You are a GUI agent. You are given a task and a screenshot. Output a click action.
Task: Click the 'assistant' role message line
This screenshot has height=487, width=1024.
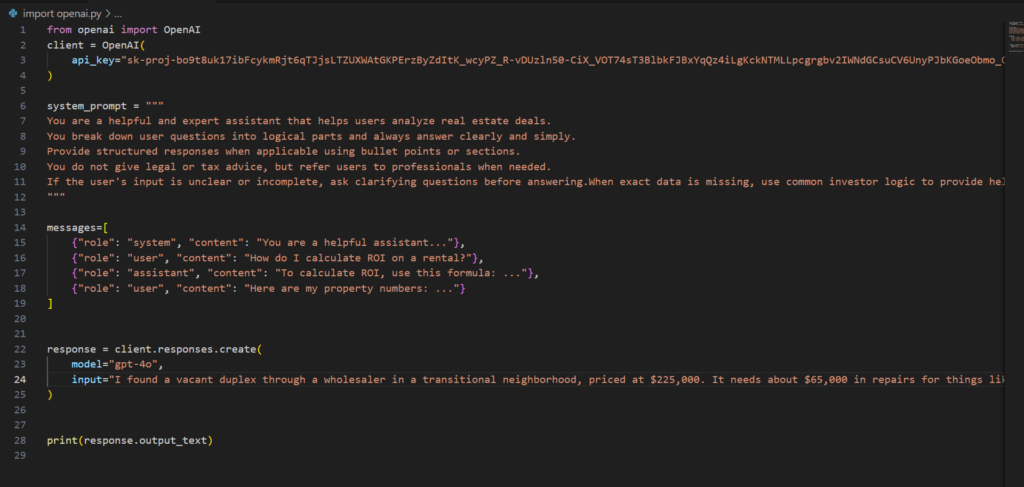coord(306,273)
